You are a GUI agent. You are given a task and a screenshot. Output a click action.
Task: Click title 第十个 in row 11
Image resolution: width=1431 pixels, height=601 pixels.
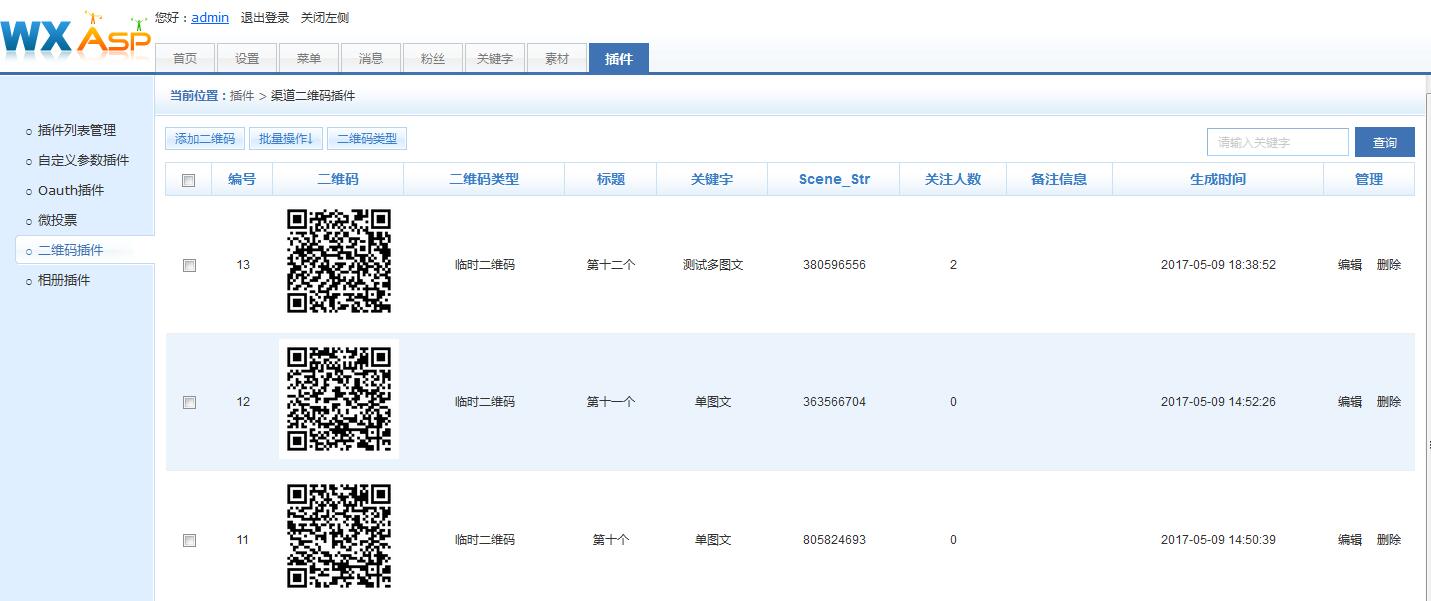(611, 540)
